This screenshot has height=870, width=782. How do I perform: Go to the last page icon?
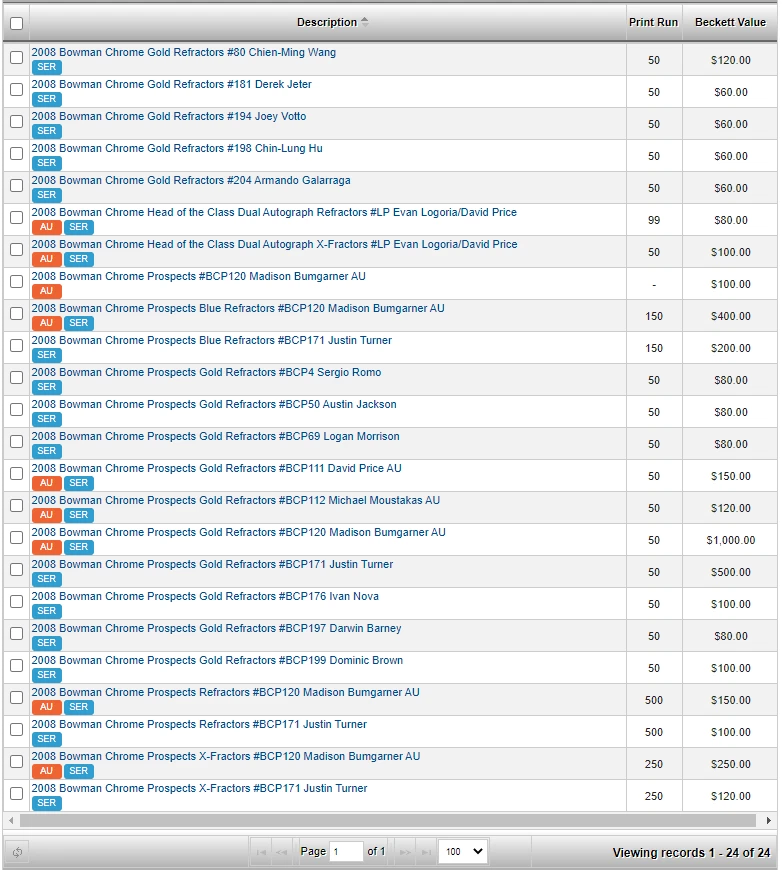pyautogui.click(x=426, y=852)
